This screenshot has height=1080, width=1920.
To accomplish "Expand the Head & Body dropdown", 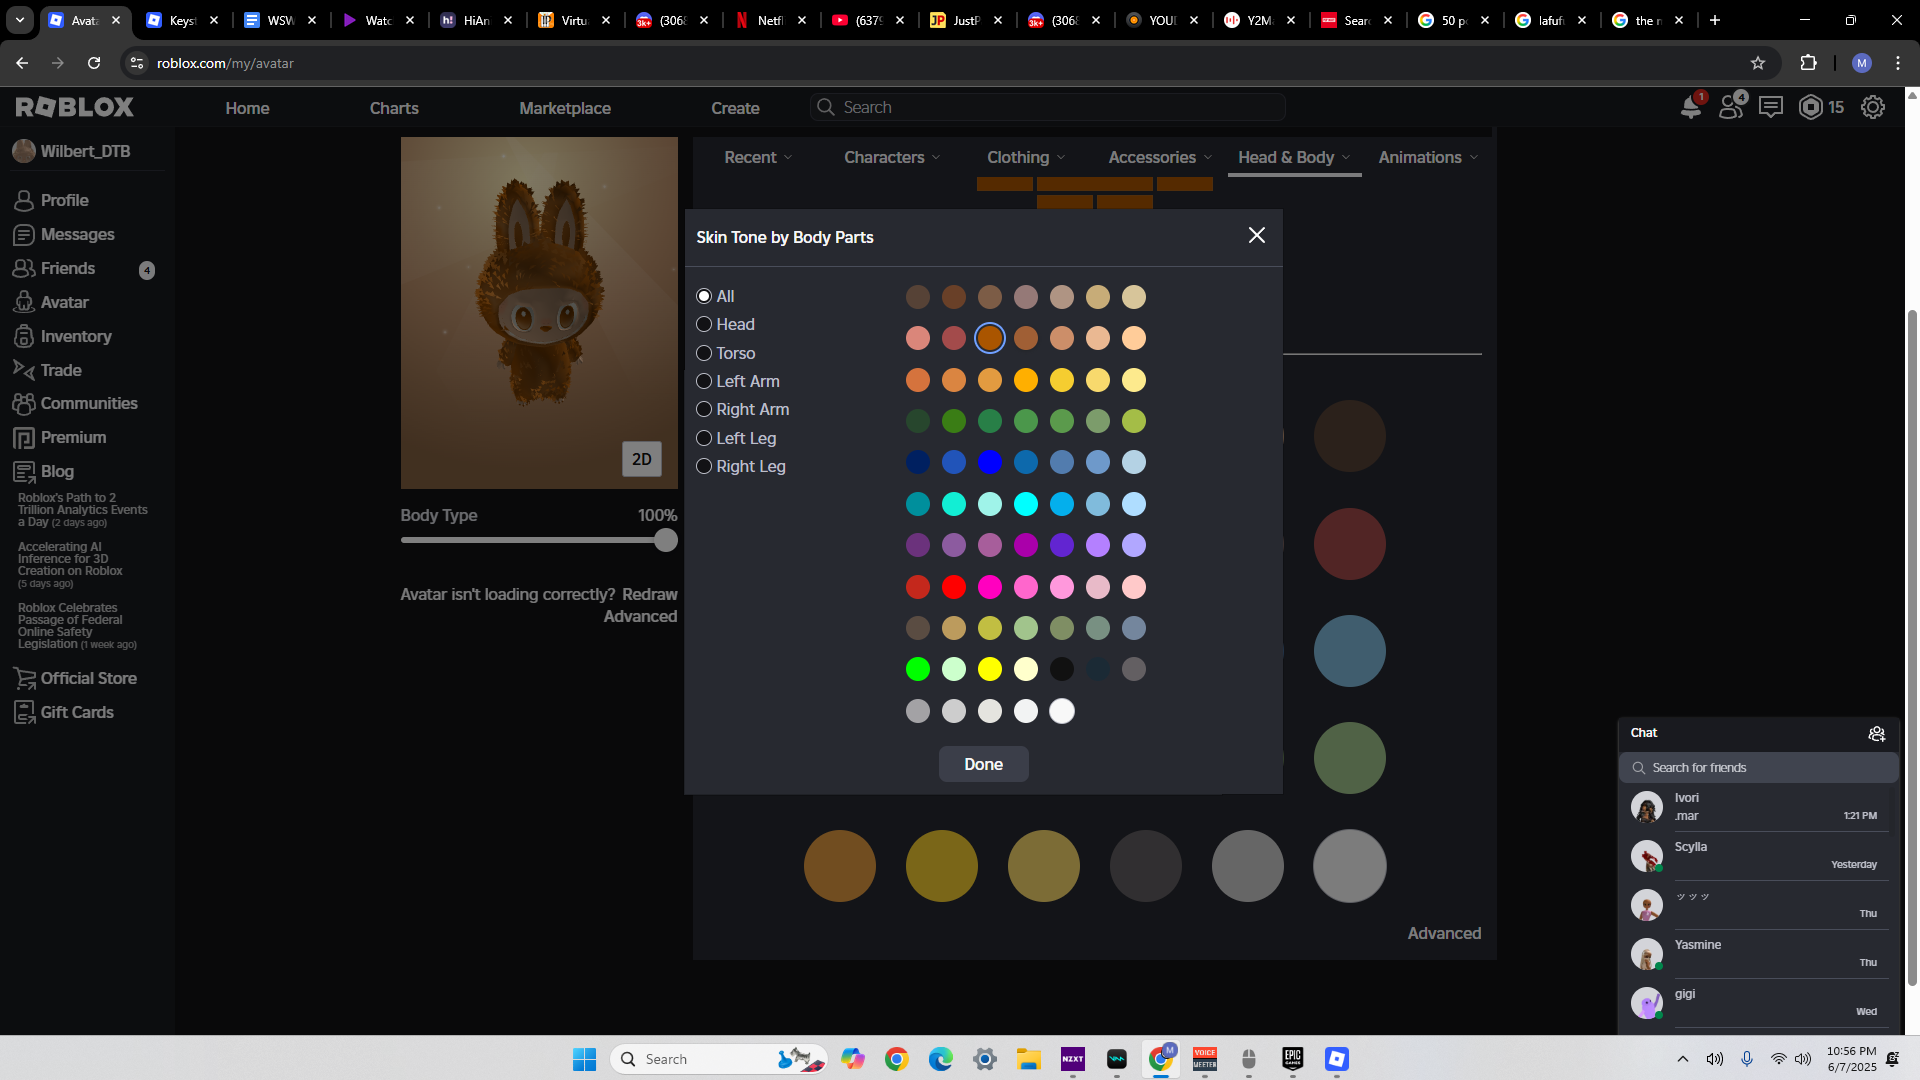I will click(1294, 158).
